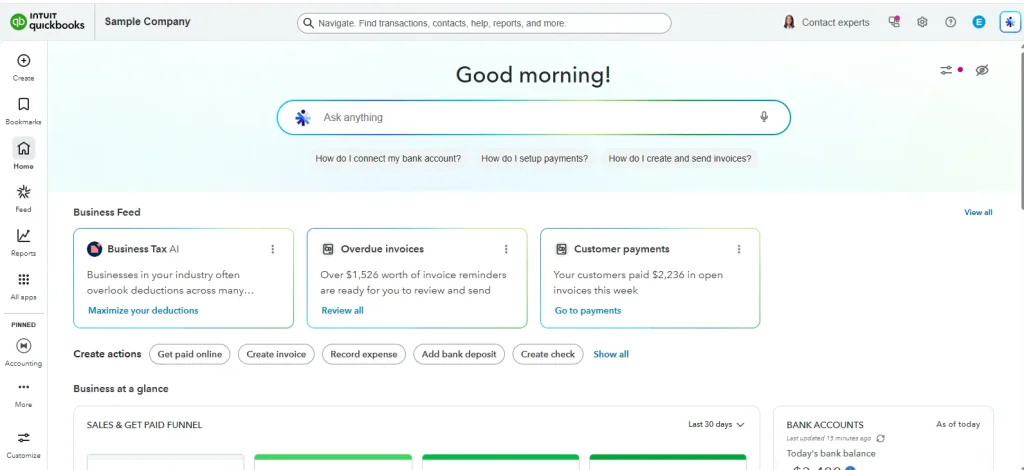Click the Intuit Assist sparkle in Ask box
Image resolution: width=1024 pixels, height=470 pixels.
302,118
